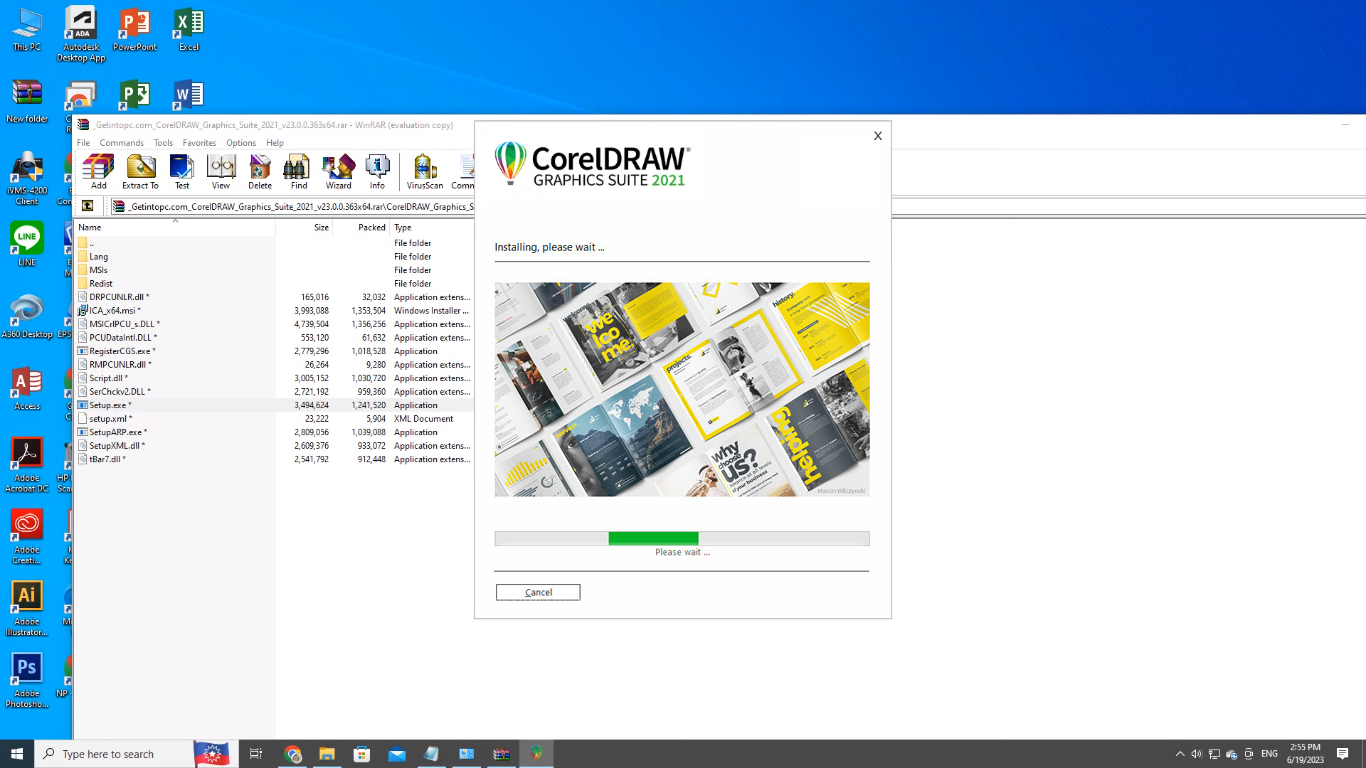This screenshot has height=768, width=1366.
Task: Close the CorelDRAW installer dialog
Action: [x=878, y=136]
